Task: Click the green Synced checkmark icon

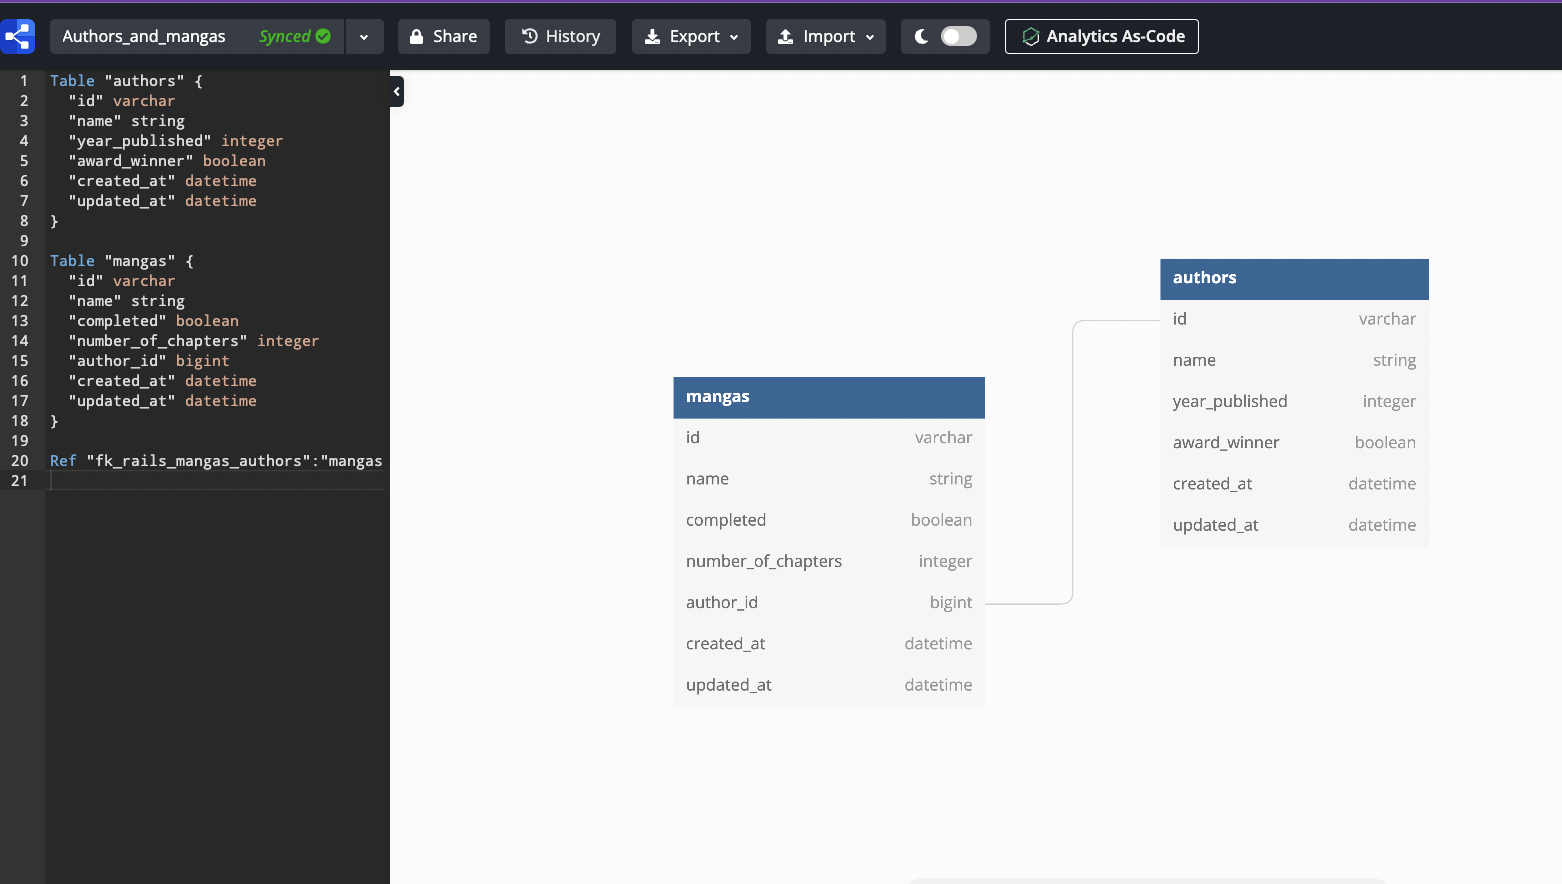Action: [322, 35]
